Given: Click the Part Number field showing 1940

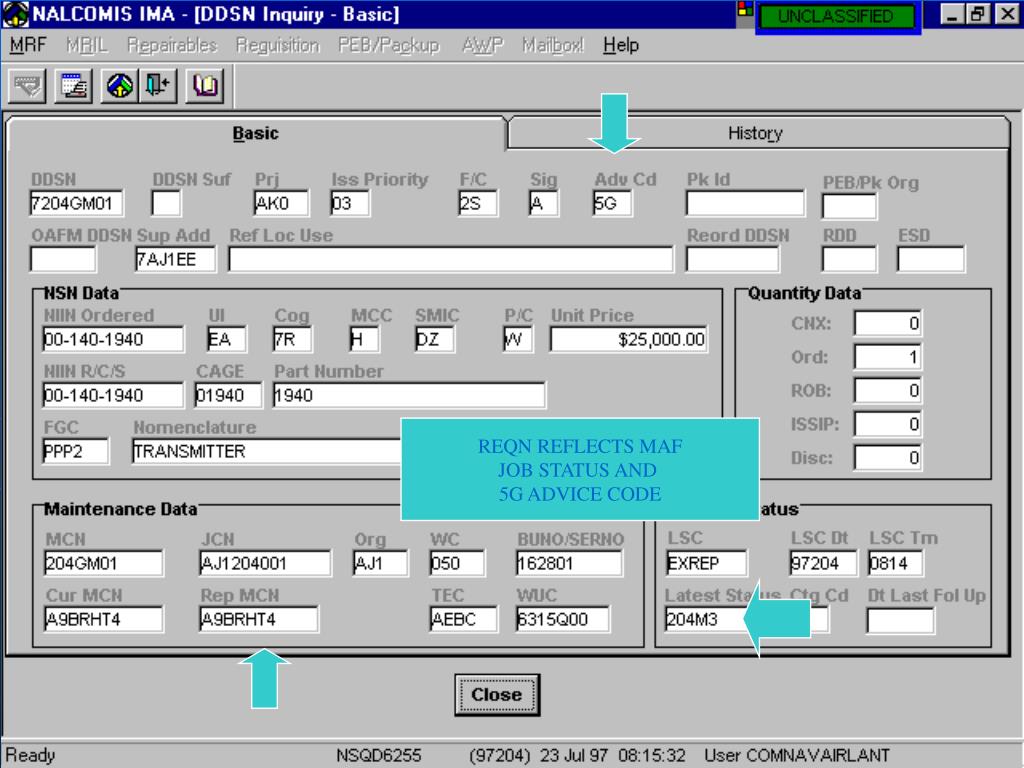Looking at the screenshot, I should click(409, 395).
